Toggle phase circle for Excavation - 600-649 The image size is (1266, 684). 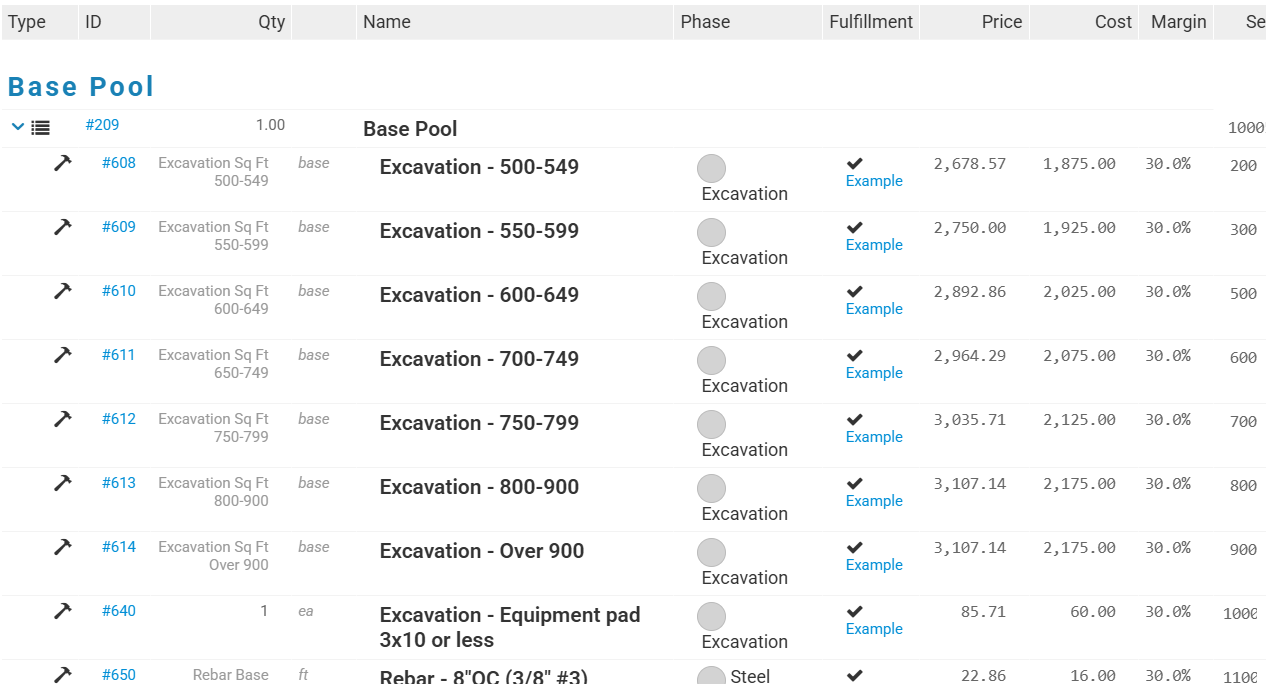click(711, 296)
